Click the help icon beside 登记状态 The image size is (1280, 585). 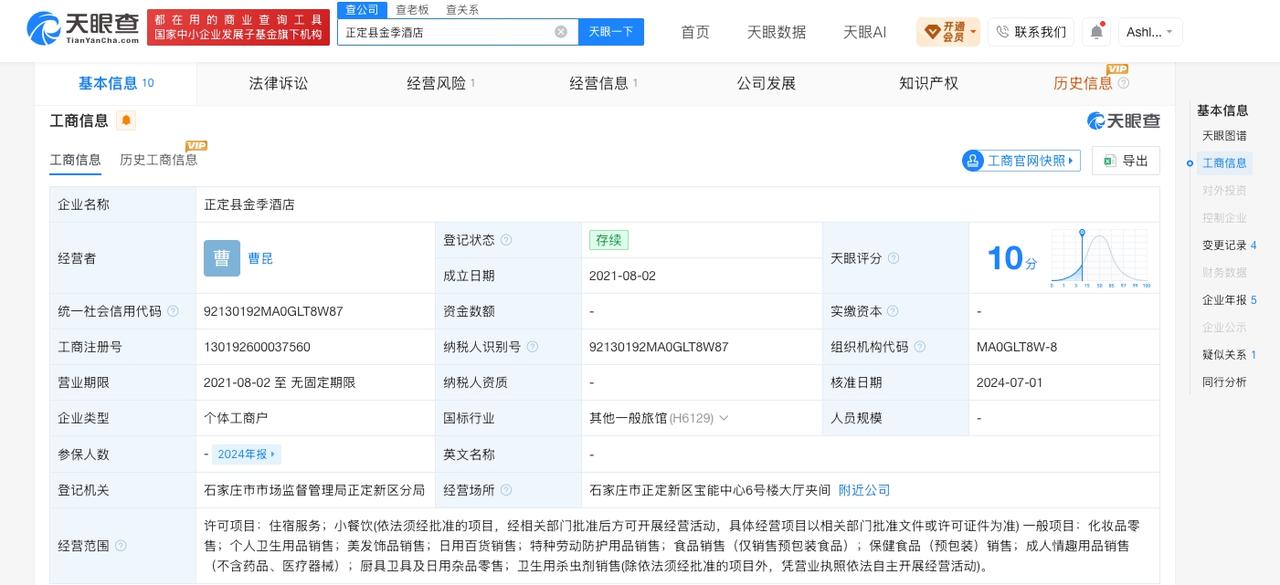point(506,240)
